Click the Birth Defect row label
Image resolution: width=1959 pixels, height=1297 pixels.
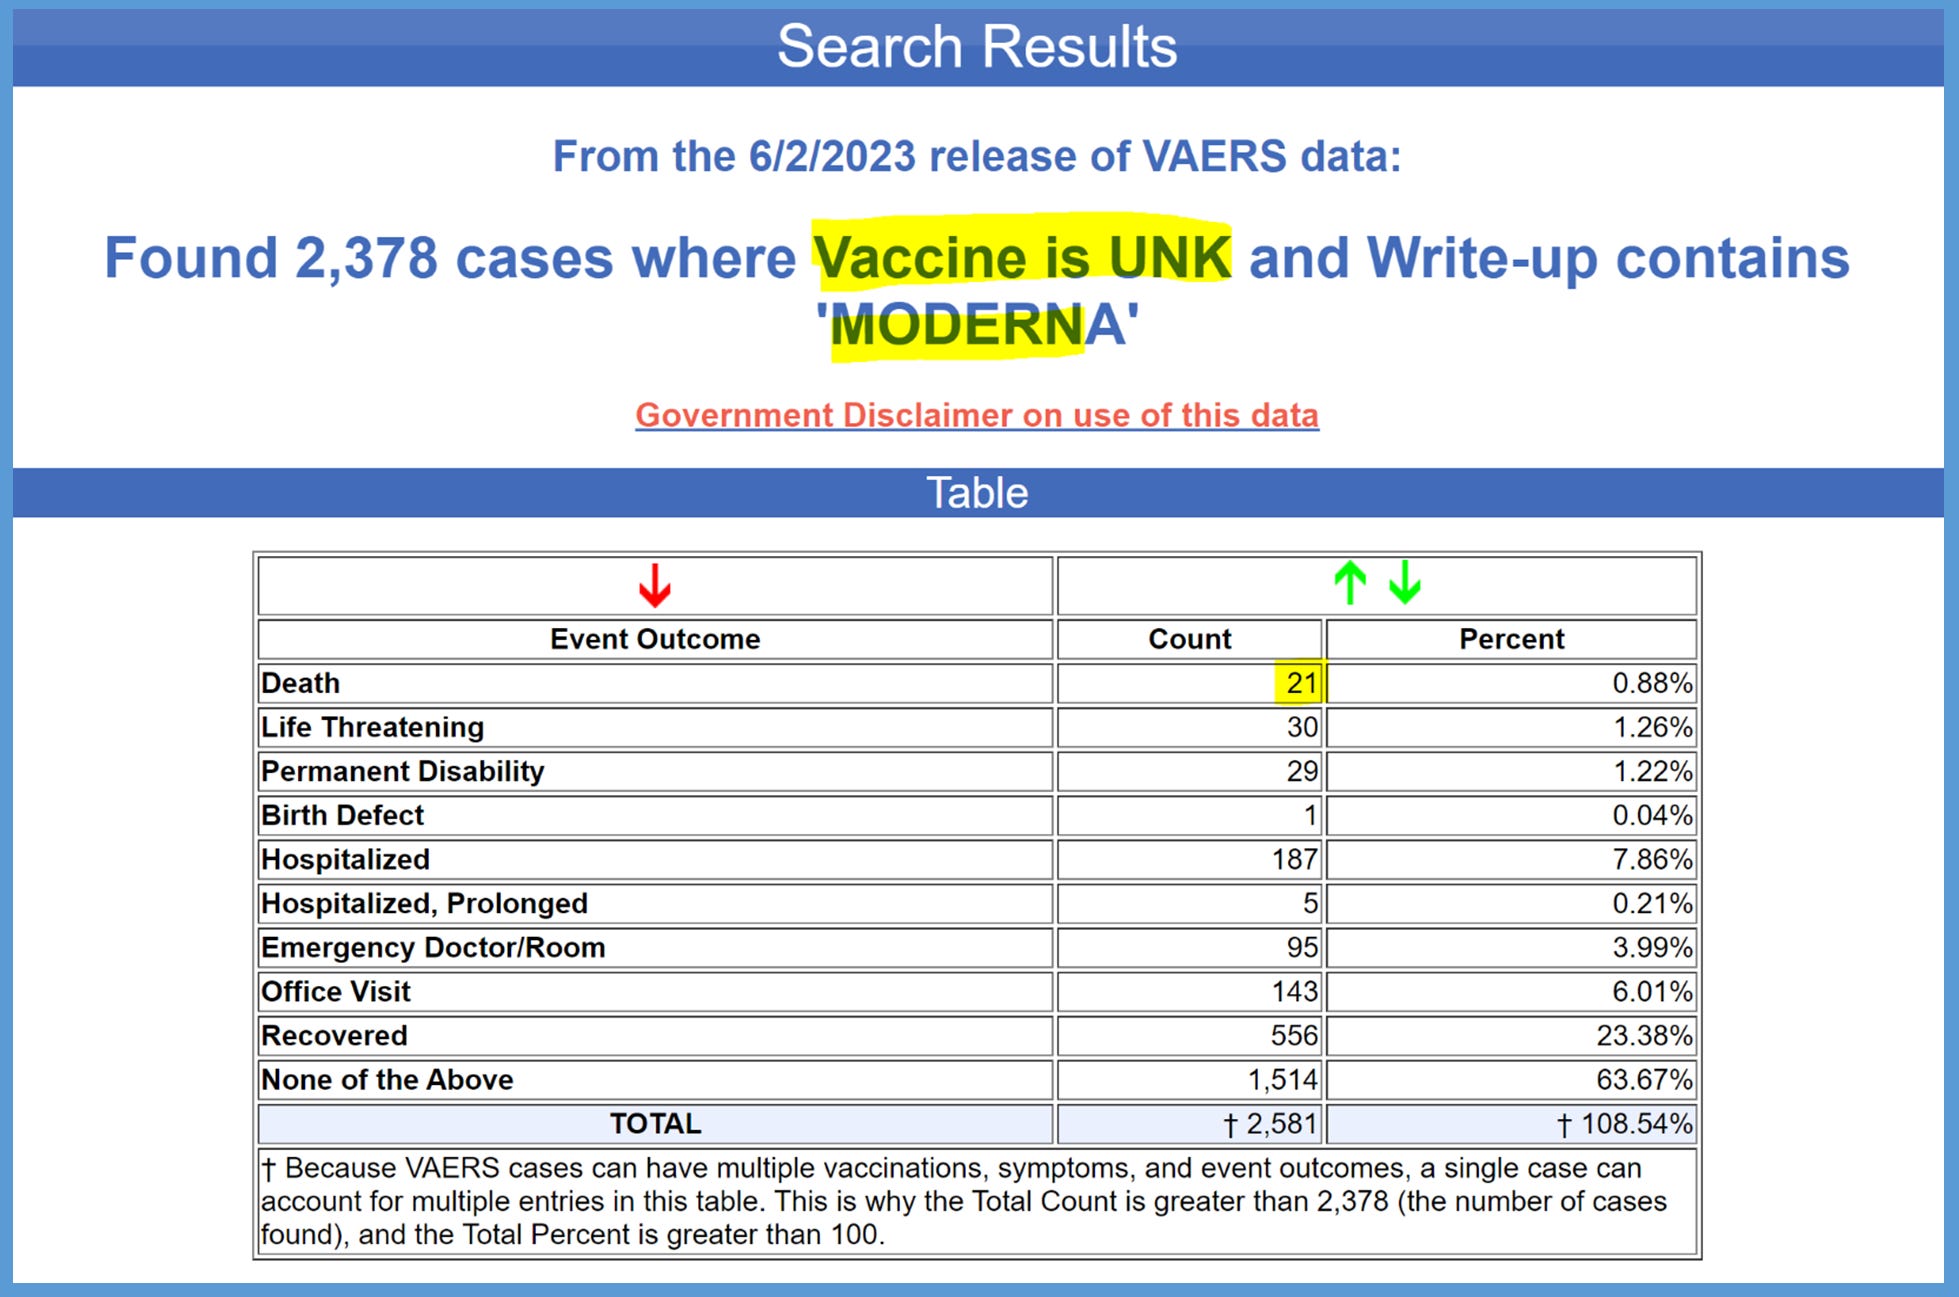(x=655, y=815)
